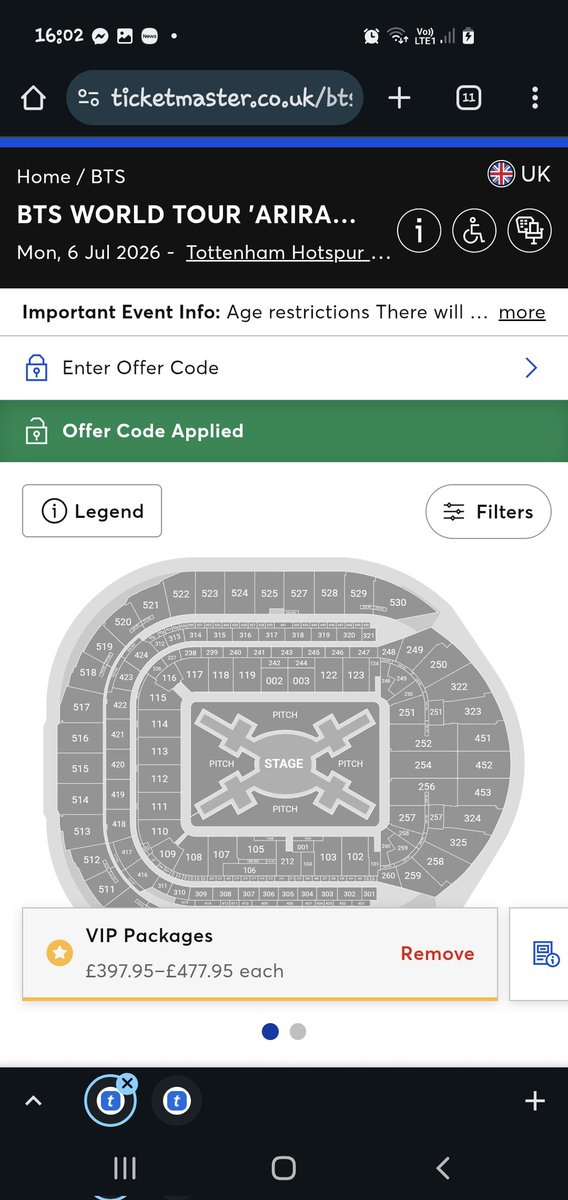Open accessibility wheelchair icon
Image resolution: width=568 pixels, height=1200 pixels.
click(474, 231)
